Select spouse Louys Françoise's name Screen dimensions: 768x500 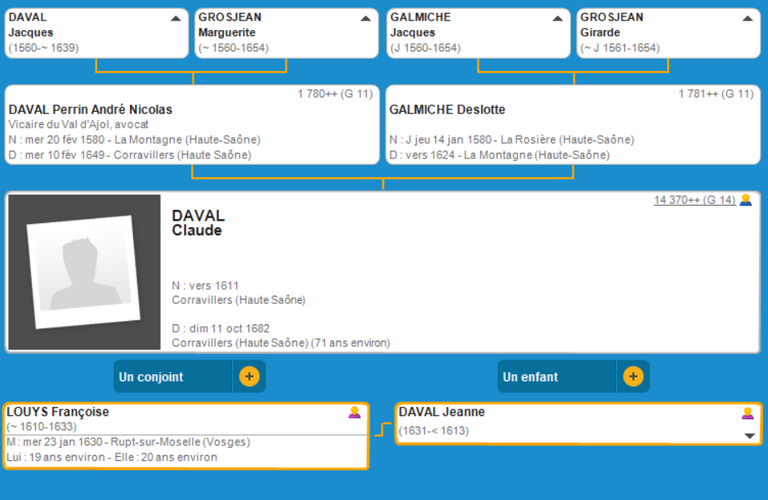click(x=58, y=412)
